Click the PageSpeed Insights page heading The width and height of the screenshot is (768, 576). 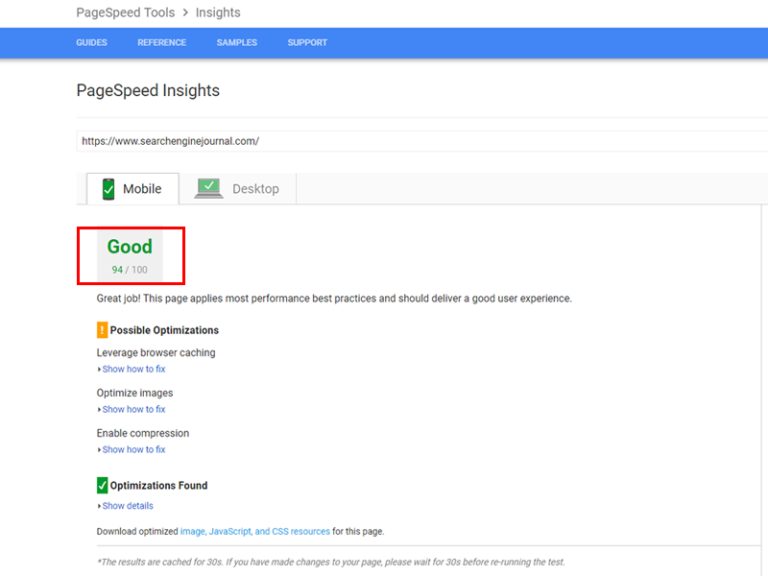tap(148, 91)
